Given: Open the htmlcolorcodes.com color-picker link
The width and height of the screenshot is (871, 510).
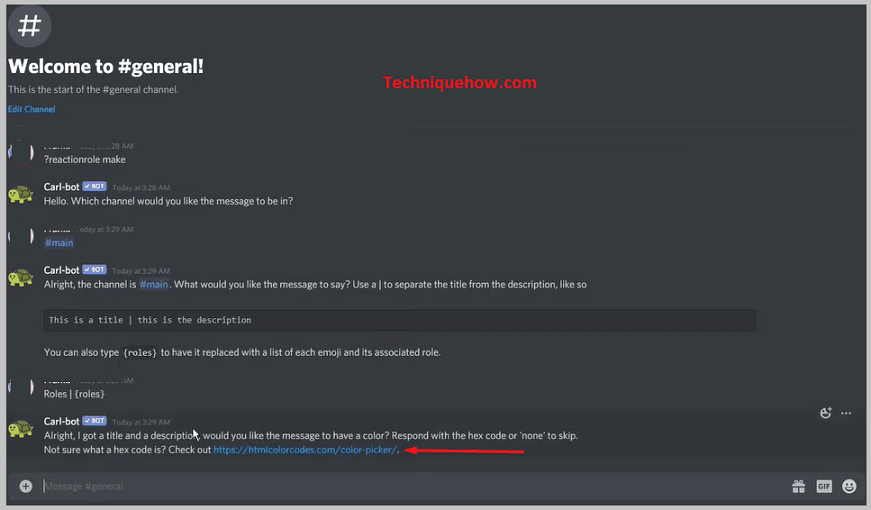Looking at the screenshot, I should pyautogui.click(x=305, y=449).
